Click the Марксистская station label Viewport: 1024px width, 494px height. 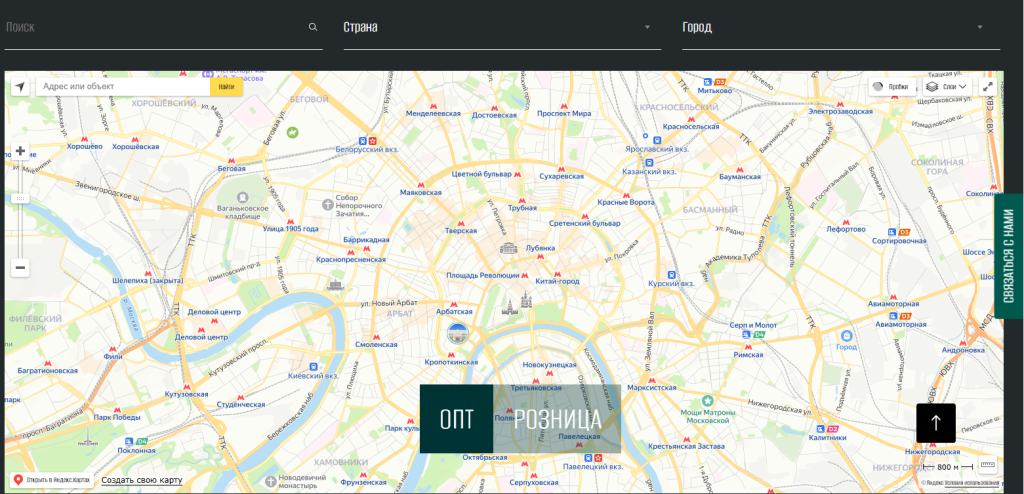651,387
